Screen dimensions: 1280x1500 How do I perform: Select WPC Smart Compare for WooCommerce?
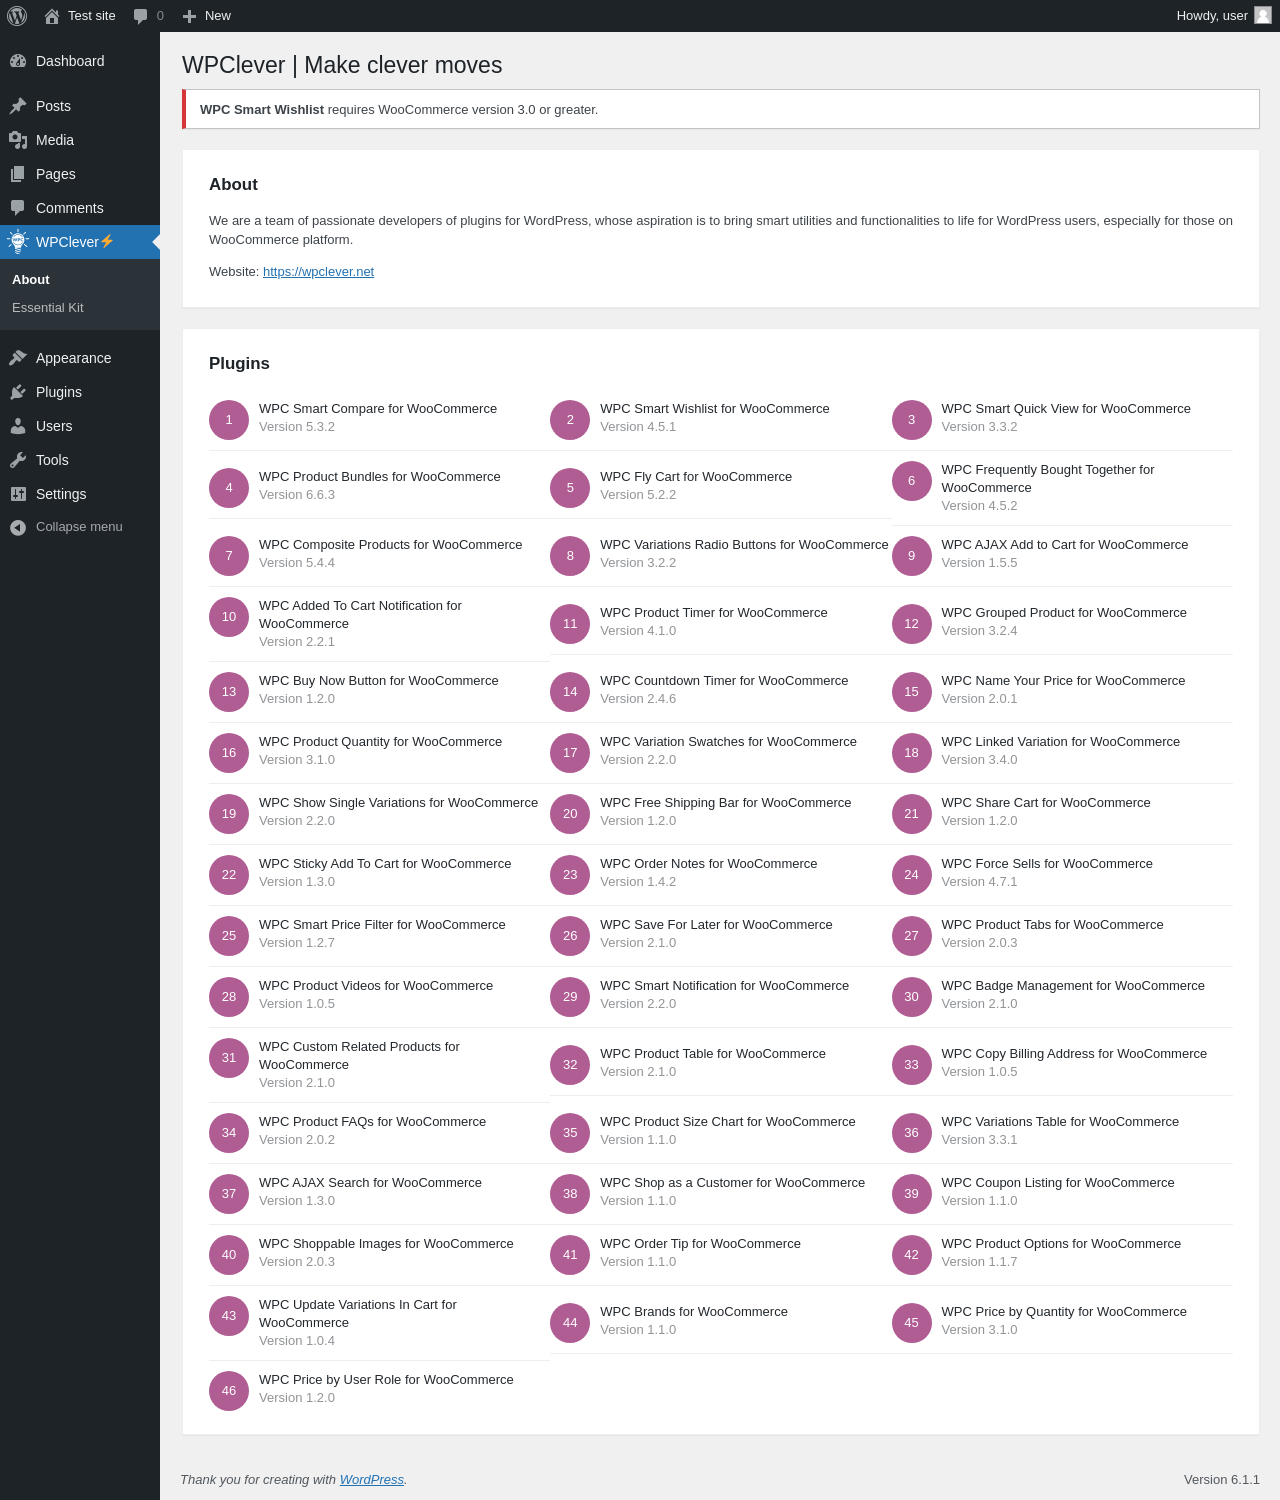point(378,409)
